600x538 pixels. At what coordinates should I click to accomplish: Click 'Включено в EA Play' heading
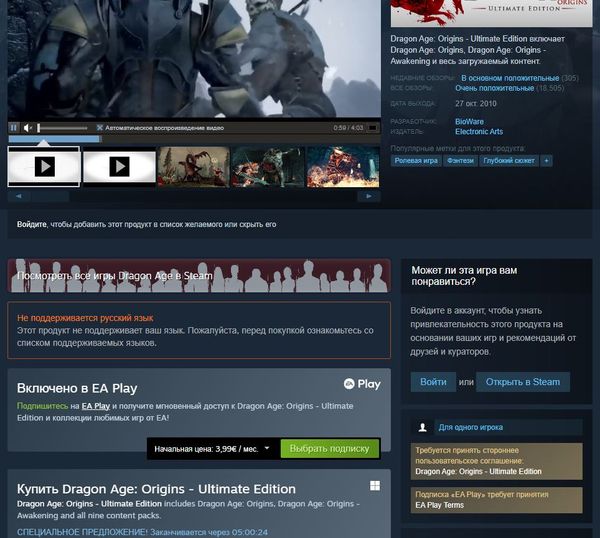click(x=77, y=388)
